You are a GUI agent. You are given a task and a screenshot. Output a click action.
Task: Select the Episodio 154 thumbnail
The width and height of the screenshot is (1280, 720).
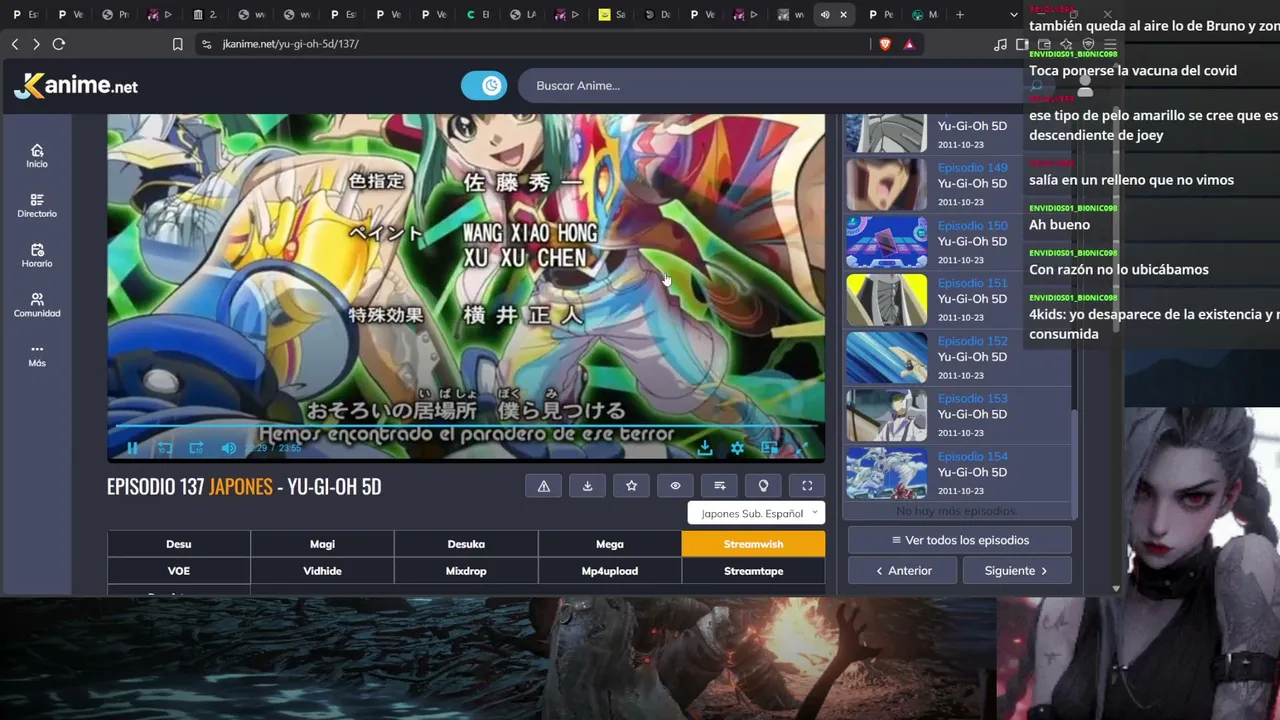tap(887, 473)
